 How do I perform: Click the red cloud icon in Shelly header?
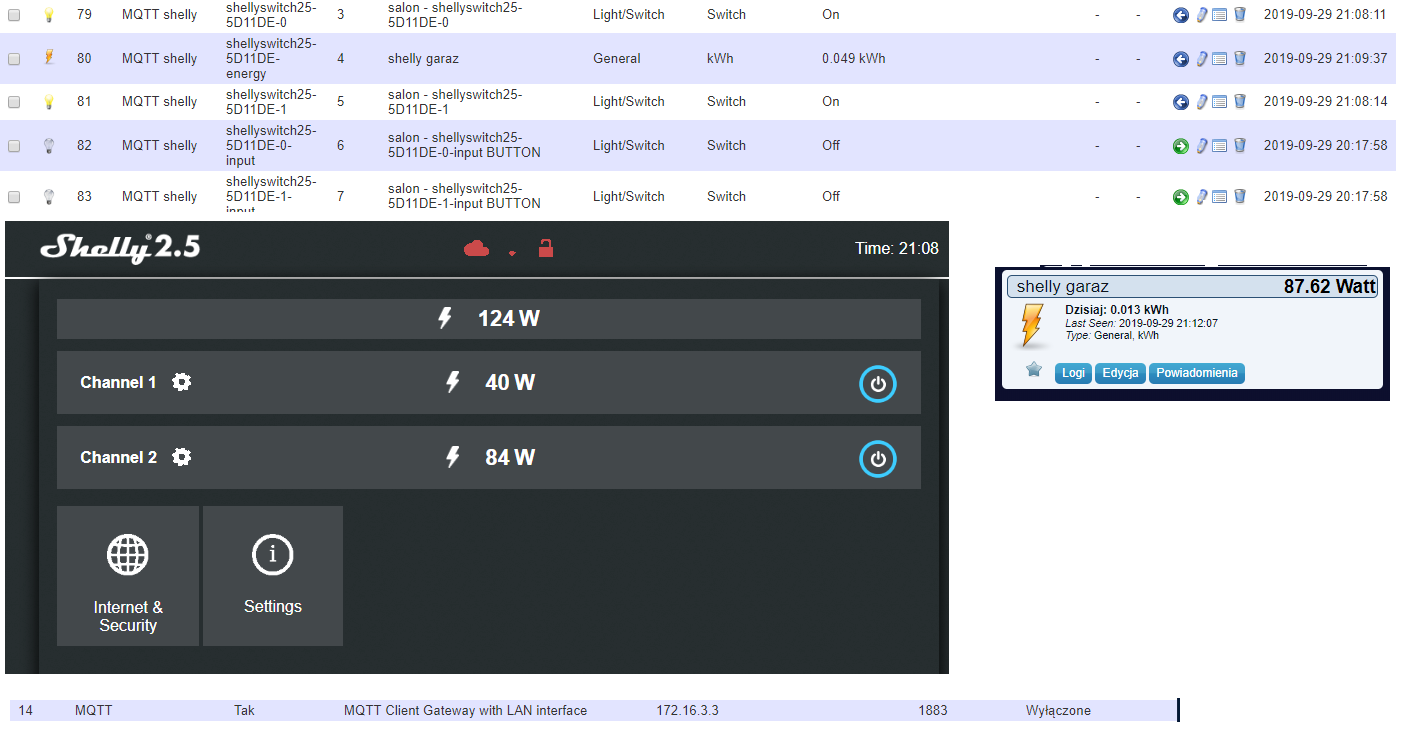click(476, 248)
